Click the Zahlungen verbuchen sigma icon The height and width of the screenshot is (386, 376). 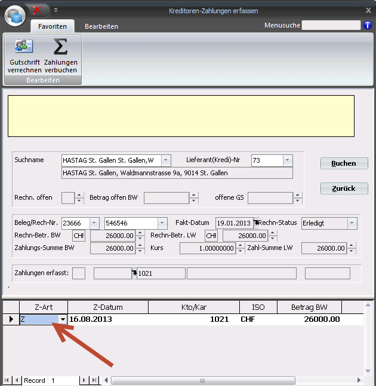pyautogui.click(x=60, y=46)
